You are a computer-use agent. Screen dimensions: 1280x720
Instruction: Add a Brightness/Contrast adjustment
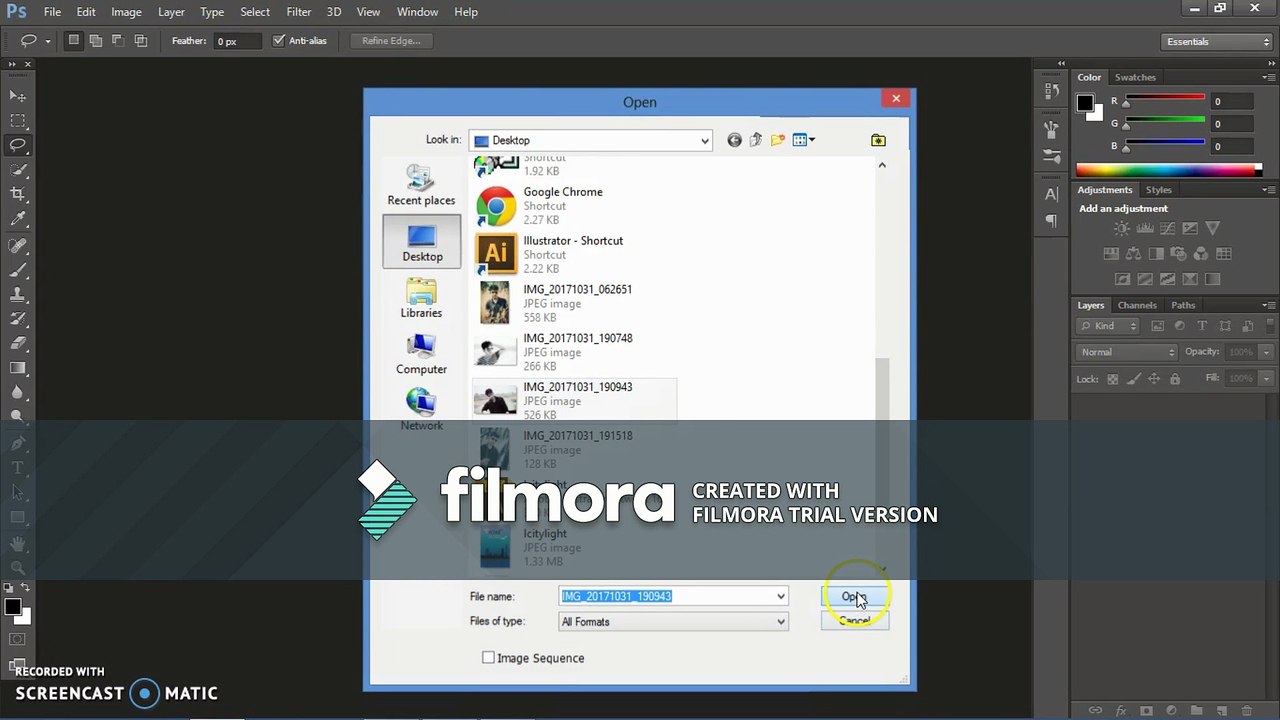pos(1122,229)
